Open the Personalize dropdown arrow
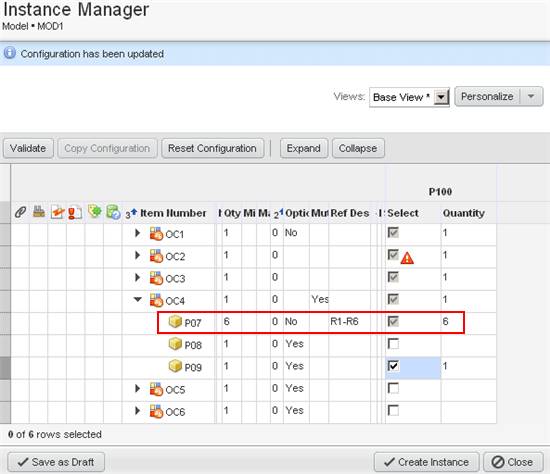 [531, 96]
